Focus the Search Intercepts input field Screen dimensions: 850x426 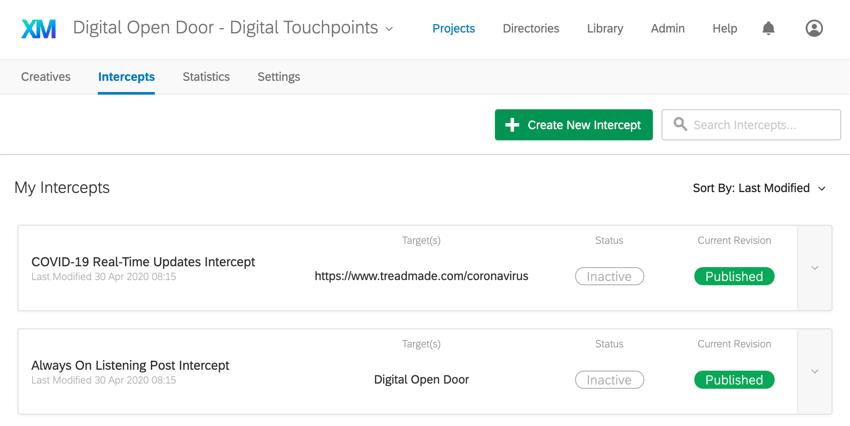pos(751,125)
